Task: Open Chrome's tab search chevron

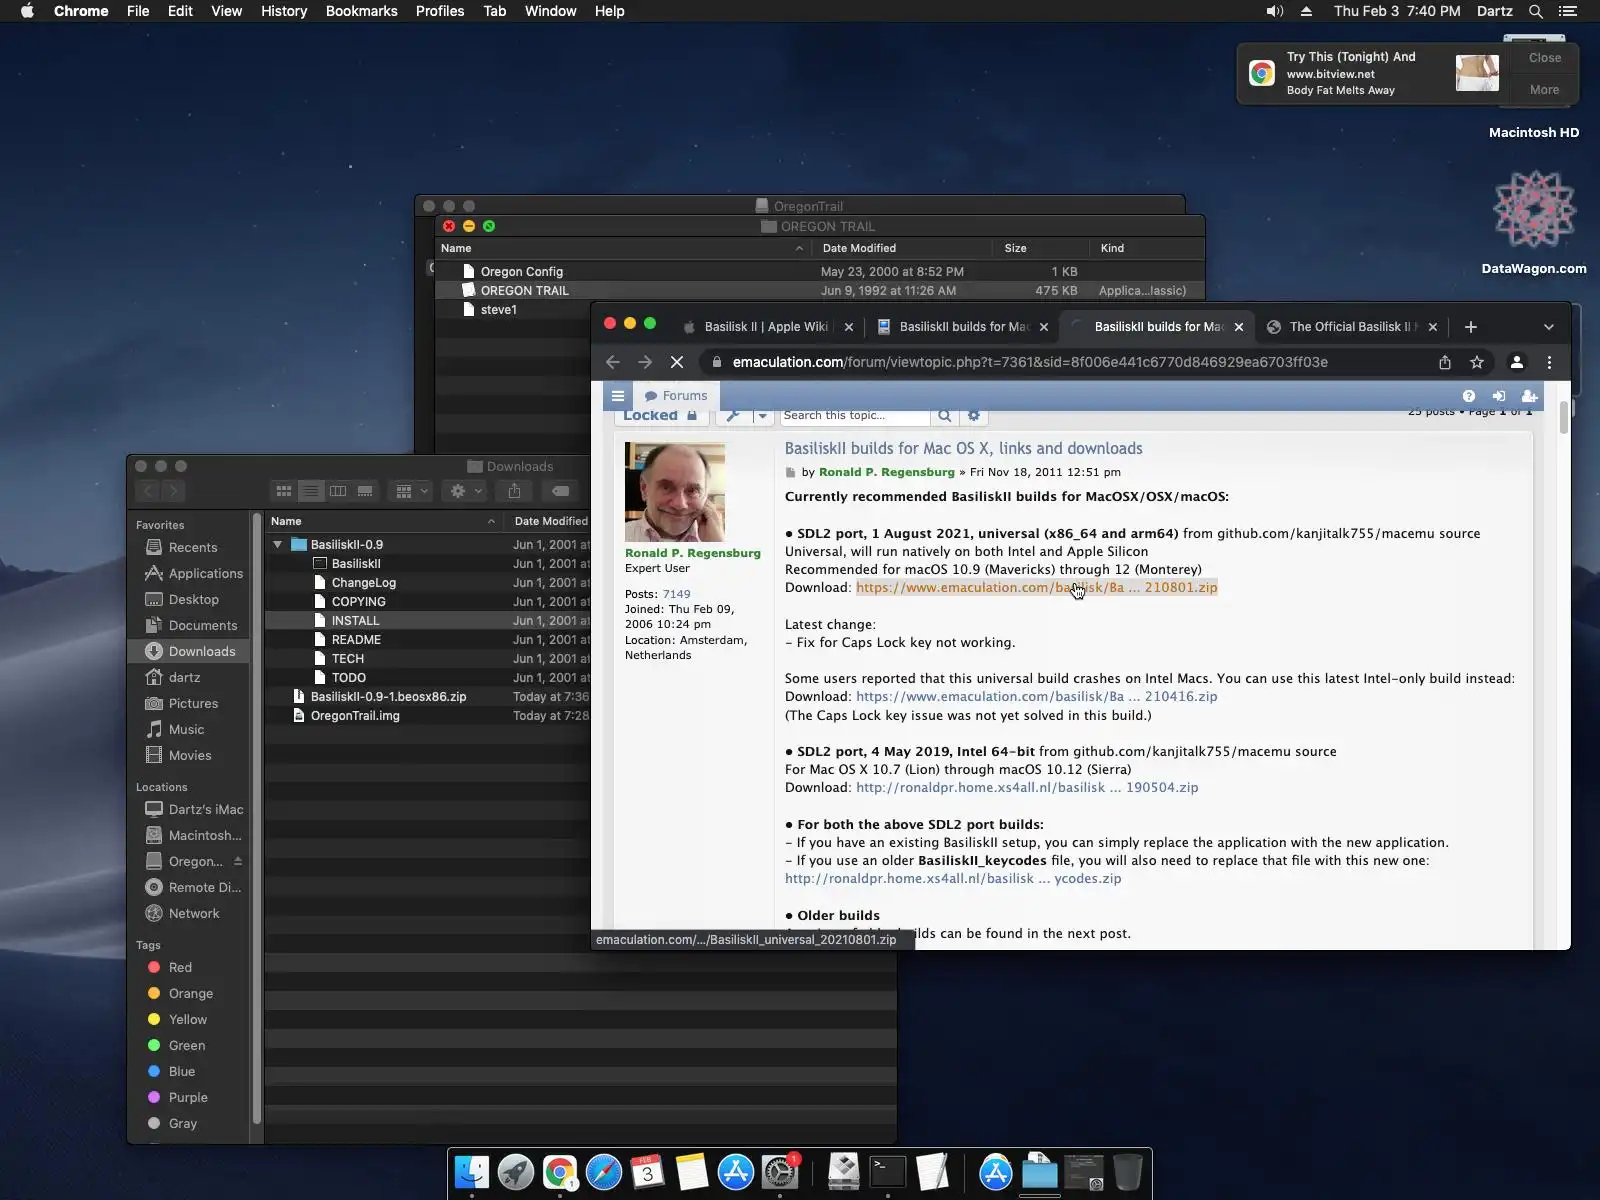Action: (x=1549, y=327)
